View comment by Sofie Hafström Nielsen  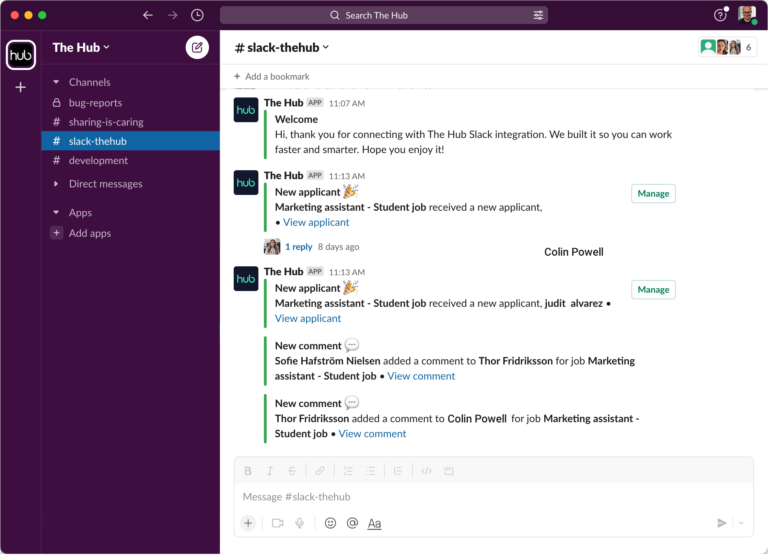pos(421,376)
